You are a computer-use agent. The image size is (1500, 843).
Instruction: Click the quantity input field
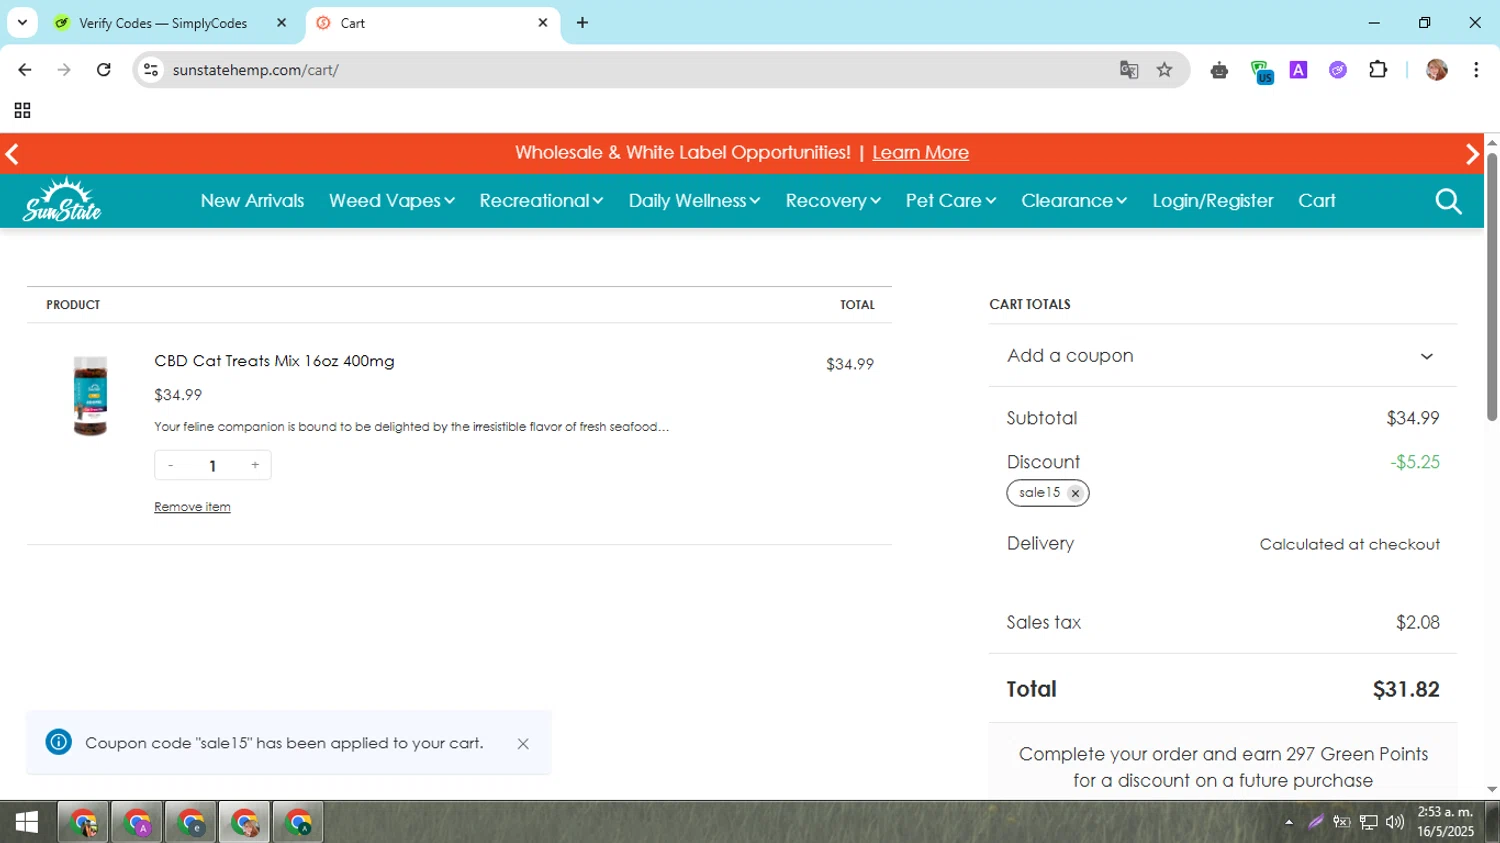[x=213, y=466]
